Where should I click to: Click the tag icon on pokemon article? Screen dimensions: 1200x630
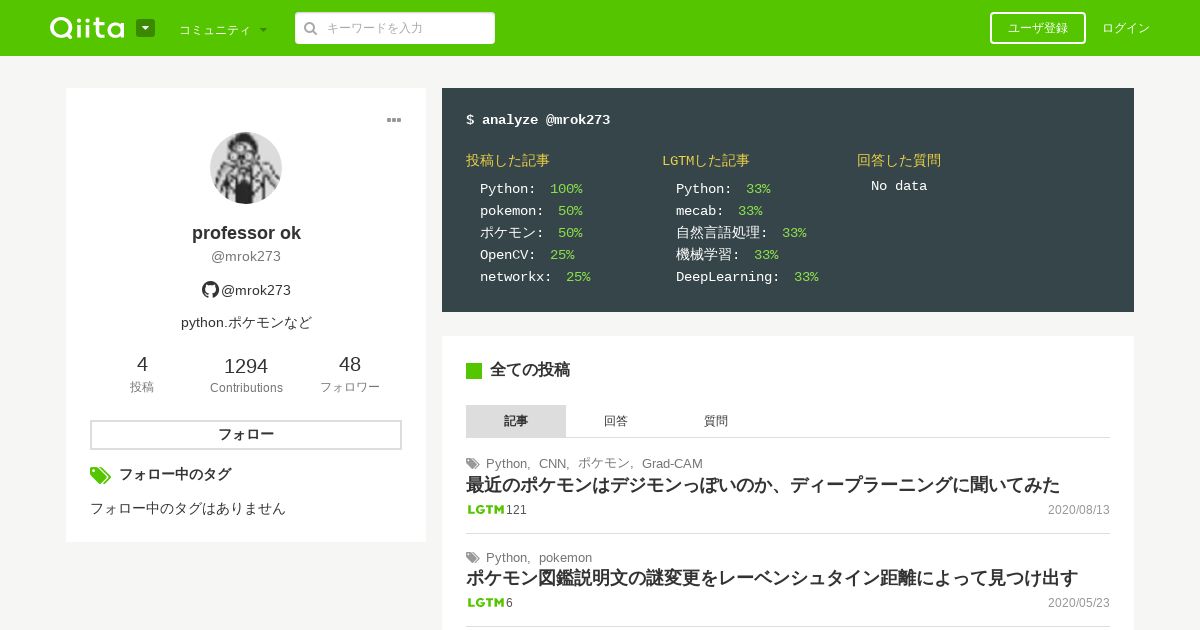point(473,558)
